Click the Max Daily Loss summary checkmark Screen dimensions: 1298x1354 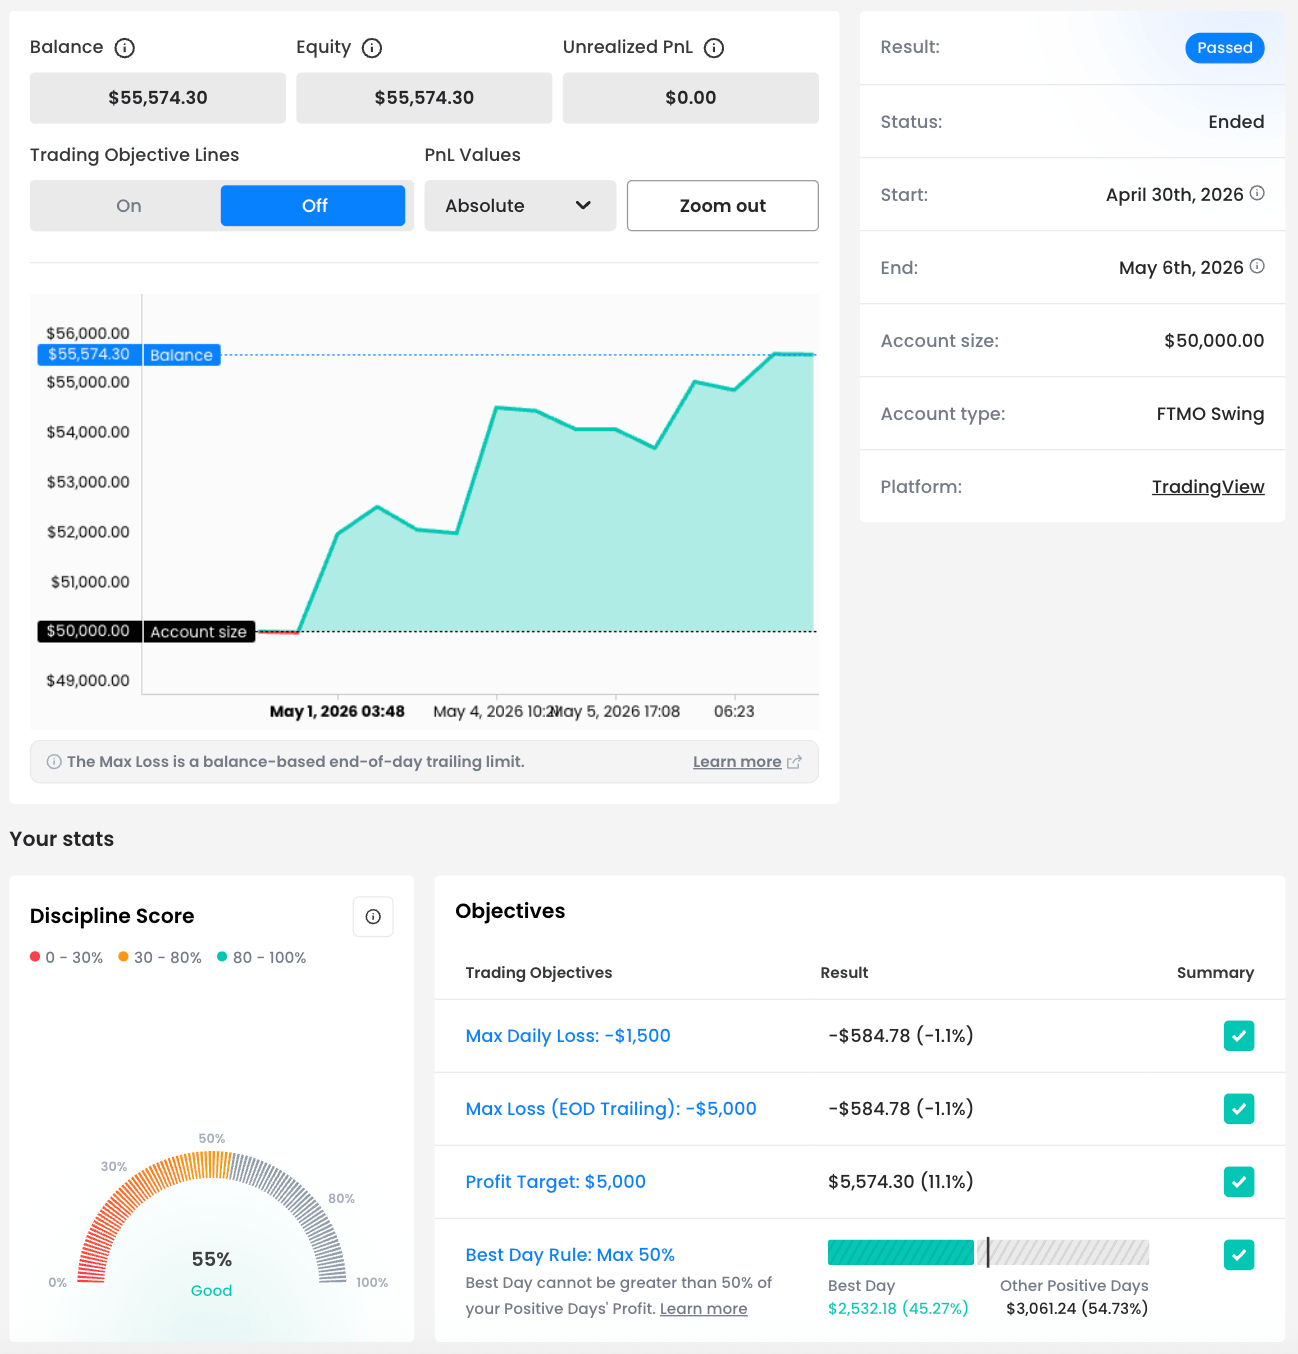[1239, 1036]
